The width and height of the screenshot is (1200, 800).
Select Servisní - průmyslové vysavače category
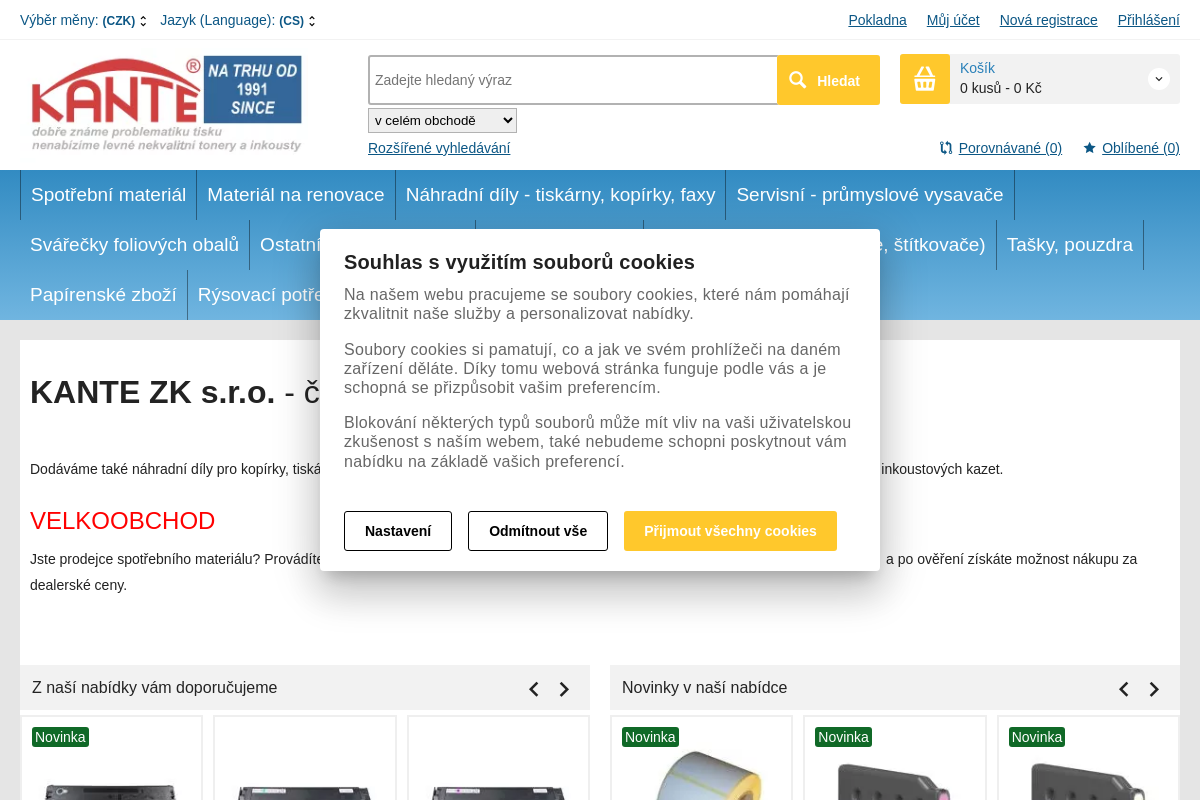[869, 195]
